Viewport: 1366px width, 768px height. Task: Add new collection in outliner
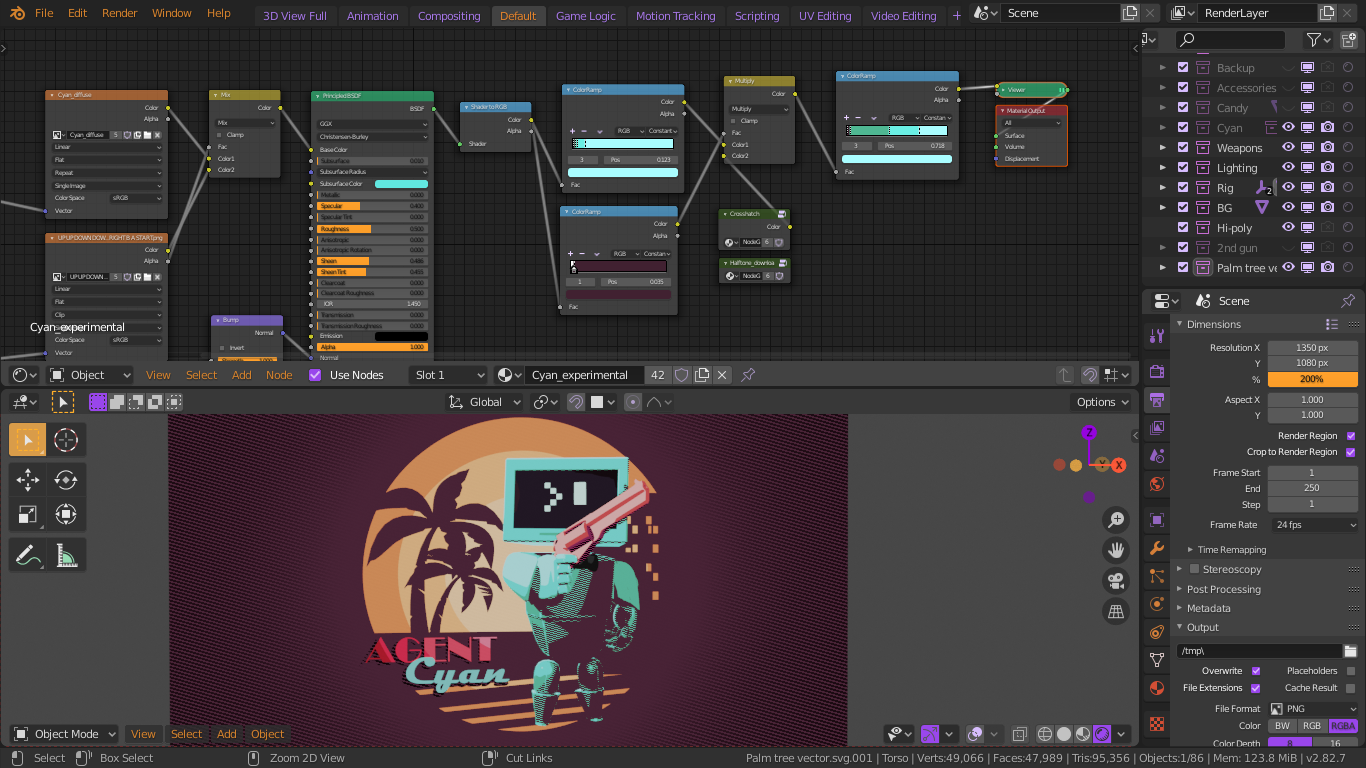click(1349, 40)
